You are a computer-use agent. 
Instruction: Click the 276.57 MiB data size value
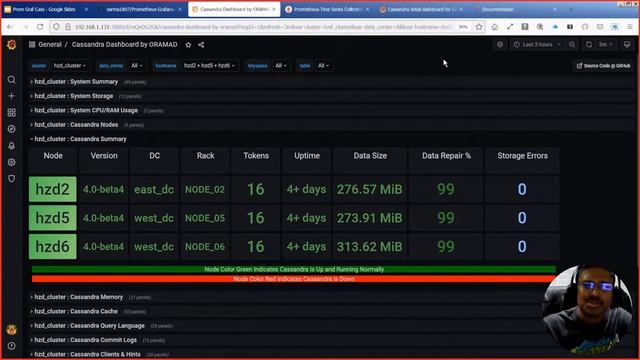370,189
